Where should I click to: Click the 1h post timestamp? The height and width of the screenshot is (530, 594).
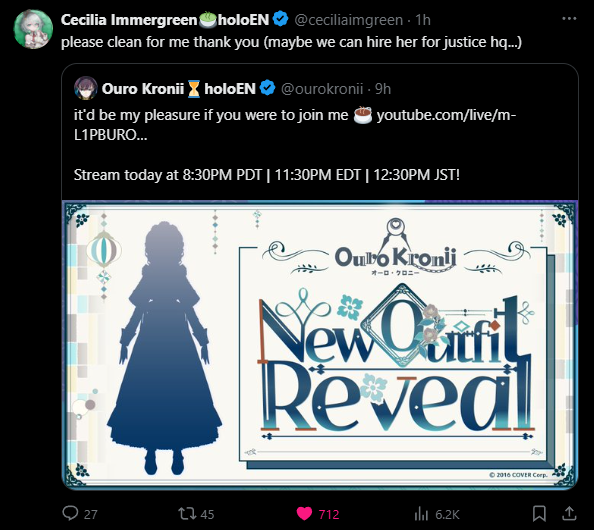click(x=423, y=20)
